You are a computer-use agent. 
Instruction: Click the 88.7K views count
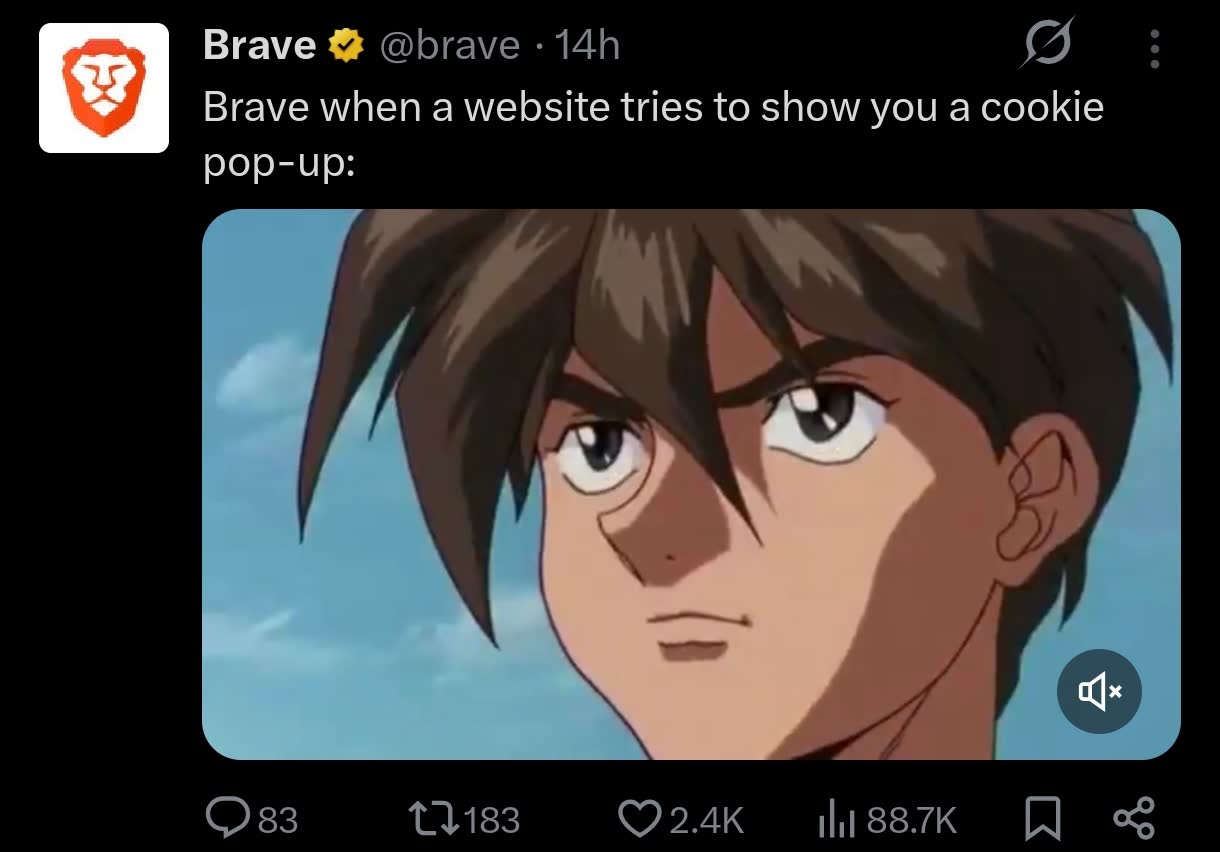tap(912, 821)
